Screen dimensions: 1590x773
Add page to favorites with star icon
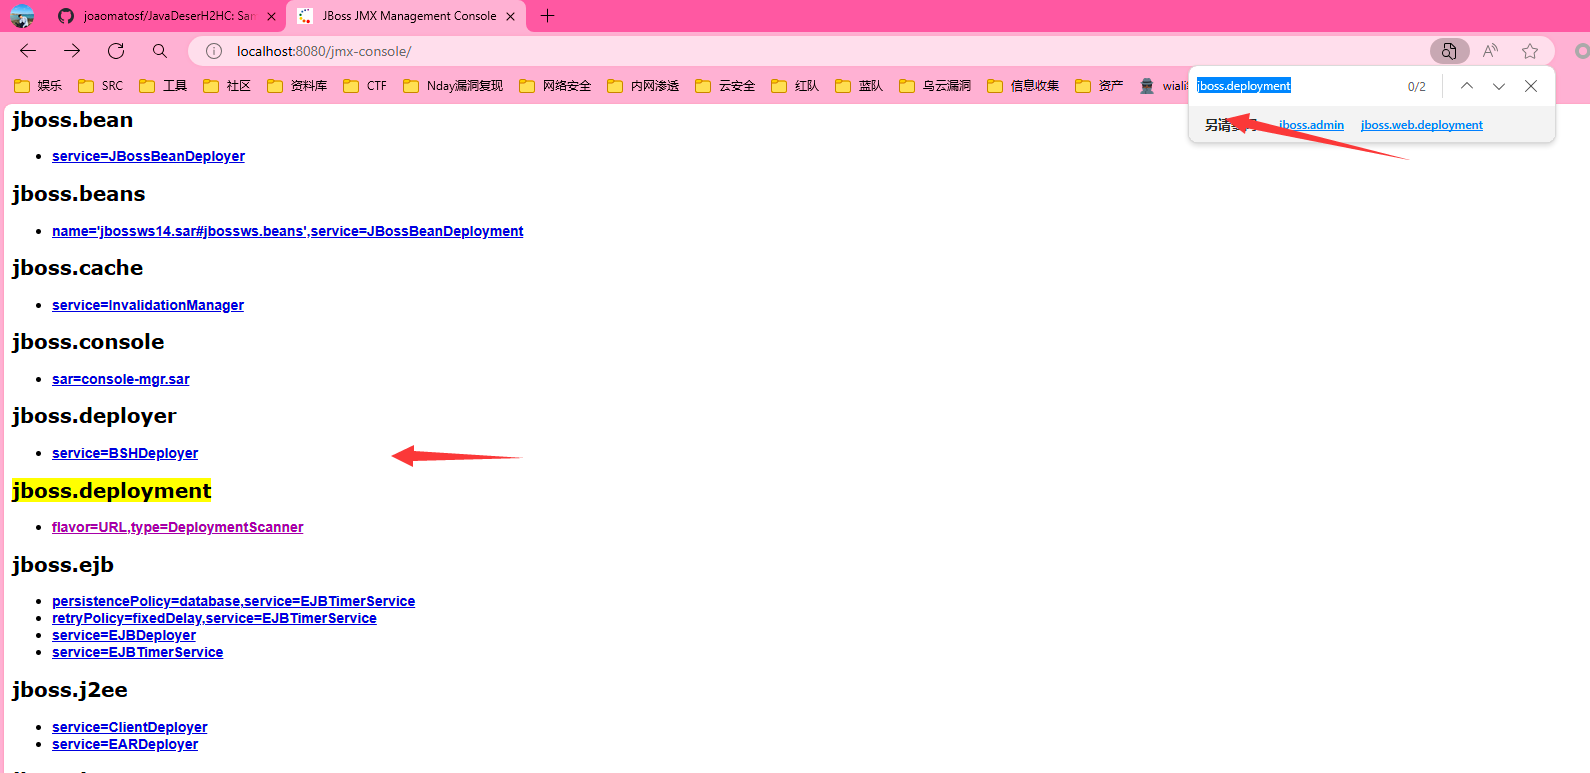click(1530, 51)
